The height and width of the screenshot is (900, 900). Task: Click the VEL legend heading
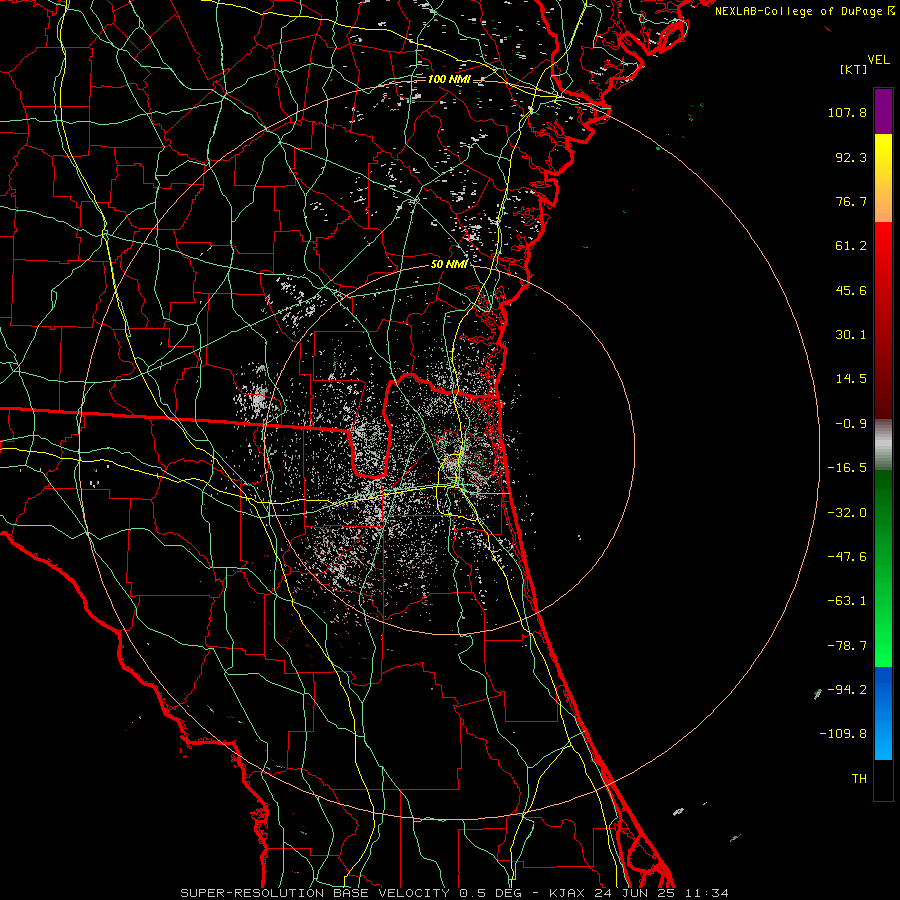[878, 60]
